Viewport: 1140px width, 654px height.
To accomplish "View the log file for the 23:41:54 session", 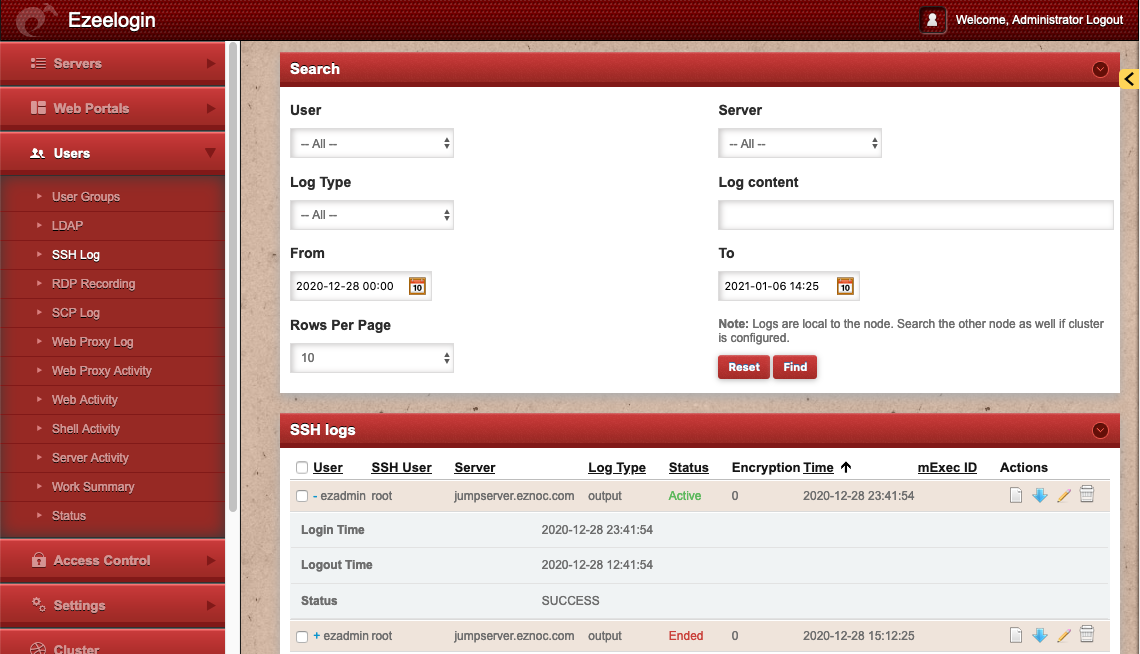I will (1016, 495).
